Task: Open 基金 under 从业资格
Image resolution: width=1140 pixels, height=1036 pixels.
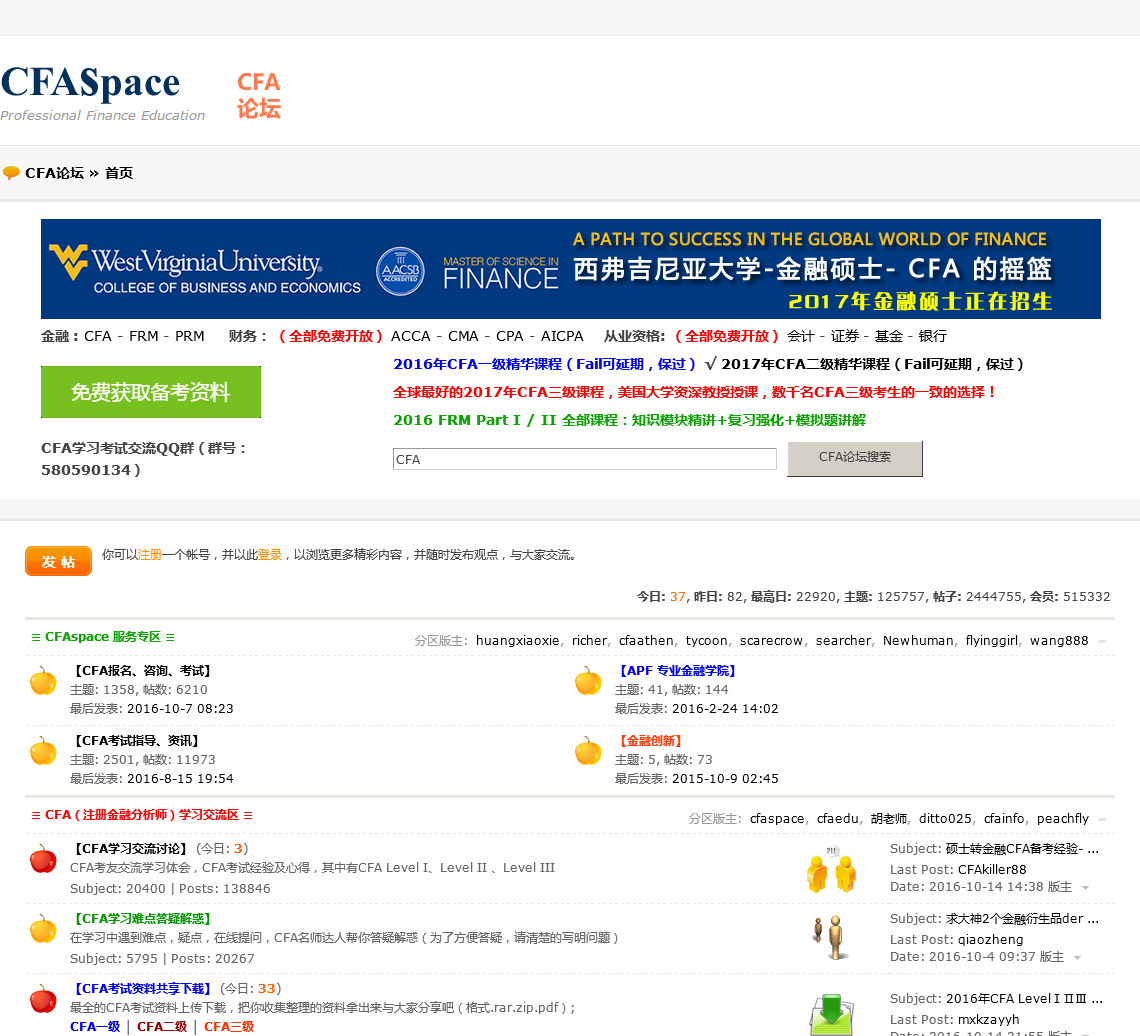Action: 888,336
